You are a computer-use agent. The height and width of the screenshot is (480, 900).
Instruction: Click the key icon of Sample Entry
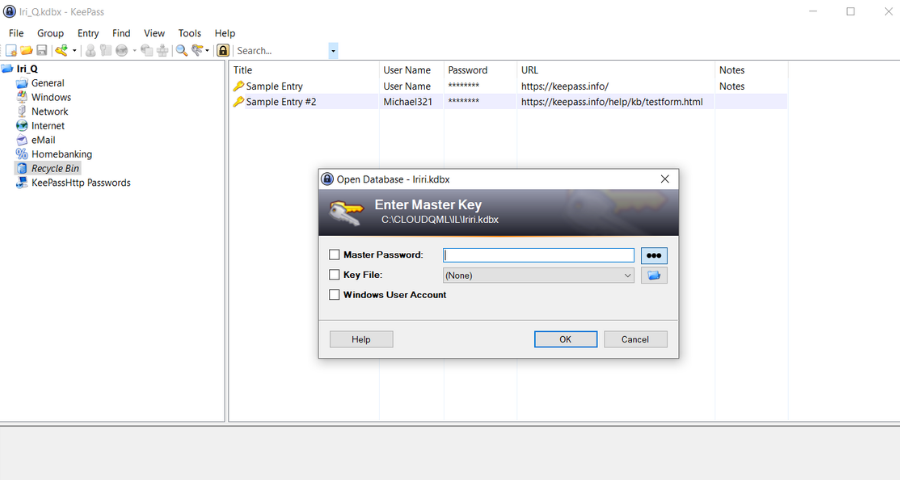click(238, 86)
